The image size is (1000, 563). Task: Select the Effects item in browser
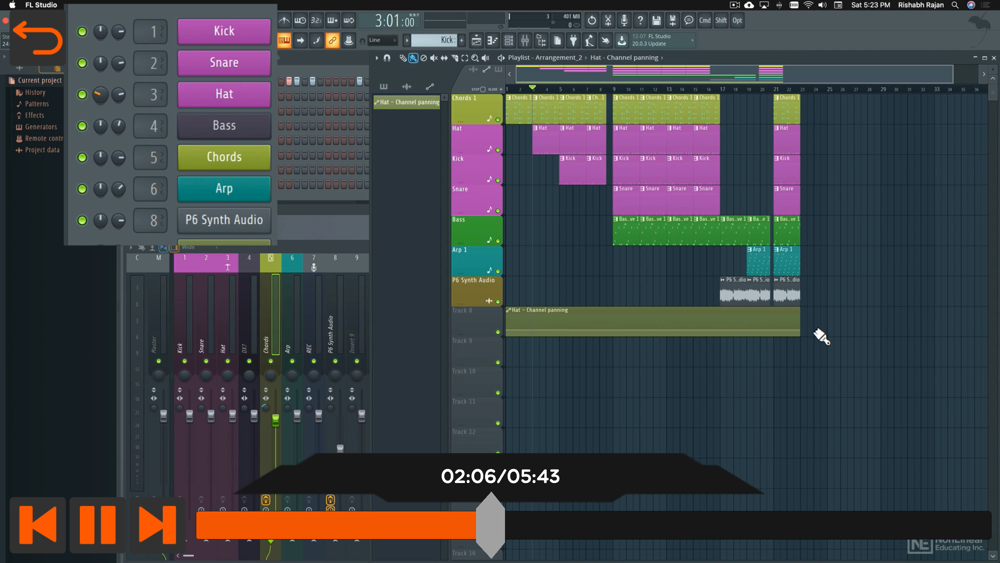(x=30, y=115)
